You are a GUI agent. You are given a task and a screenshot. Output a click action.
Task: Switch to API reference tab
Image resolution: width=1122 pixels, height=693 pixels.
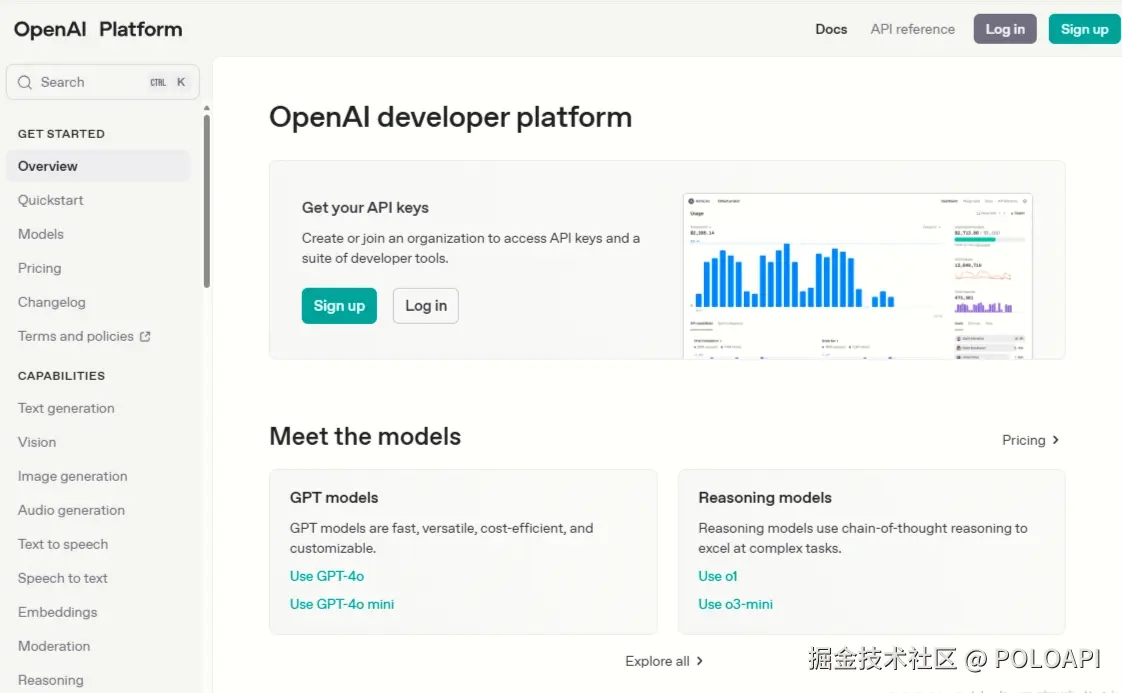[x=912, y=29]
